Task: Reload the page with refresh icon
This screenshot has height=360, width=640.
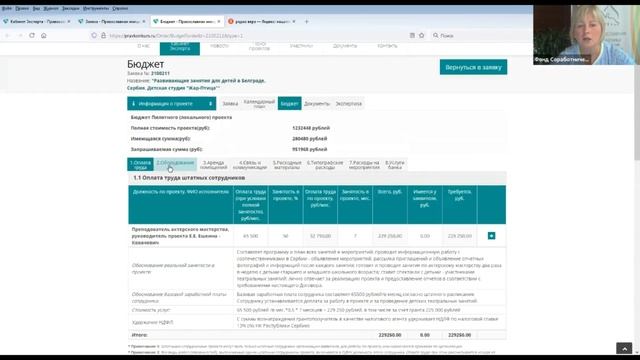Action: (32, 36)
